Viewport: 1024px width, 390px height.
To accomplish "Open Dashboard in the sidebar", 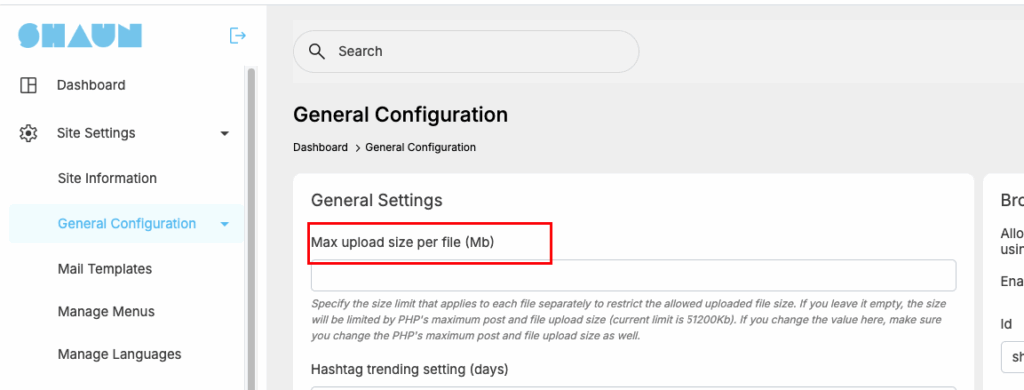I will [91, 85].
